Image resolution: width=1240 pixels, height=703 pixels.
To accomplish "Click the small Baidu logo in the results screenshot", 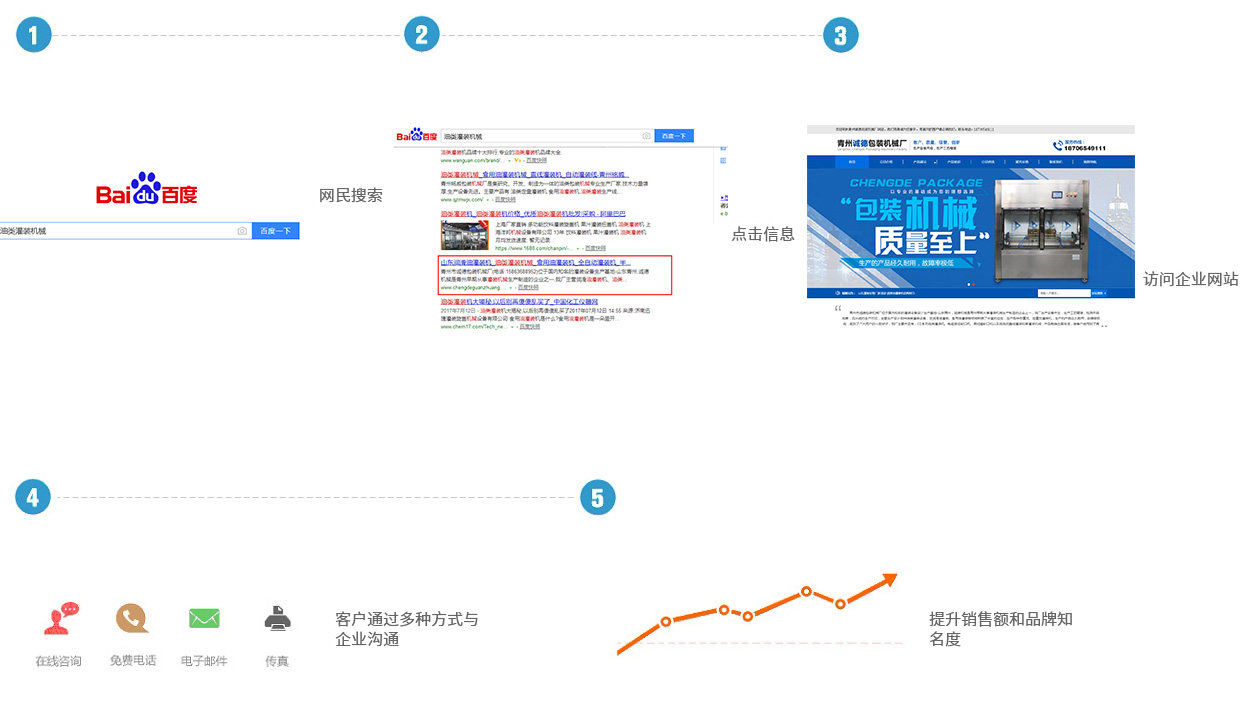I will point(417,135).
